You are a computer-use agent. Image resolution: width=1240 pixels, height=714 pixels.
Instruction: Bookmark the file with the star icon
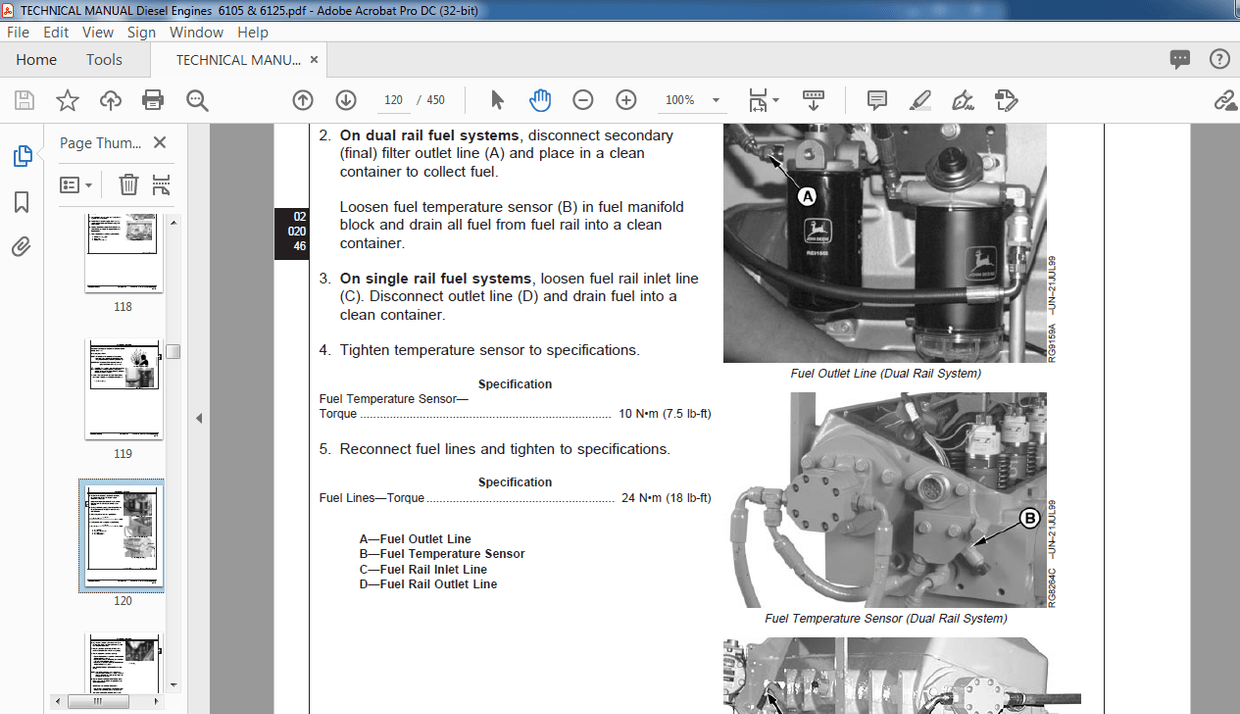67,100
